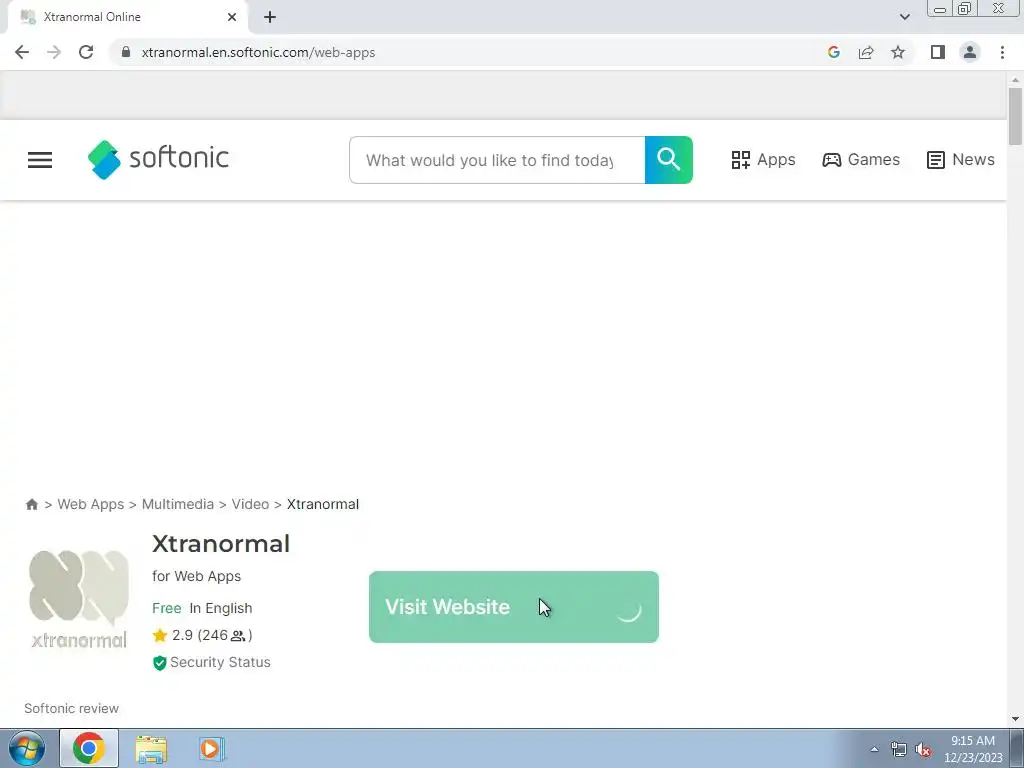Viewport: 1024px width, 768px height.
Task: Open Web Apps breadcrumb link
Action: click(91, 504)
